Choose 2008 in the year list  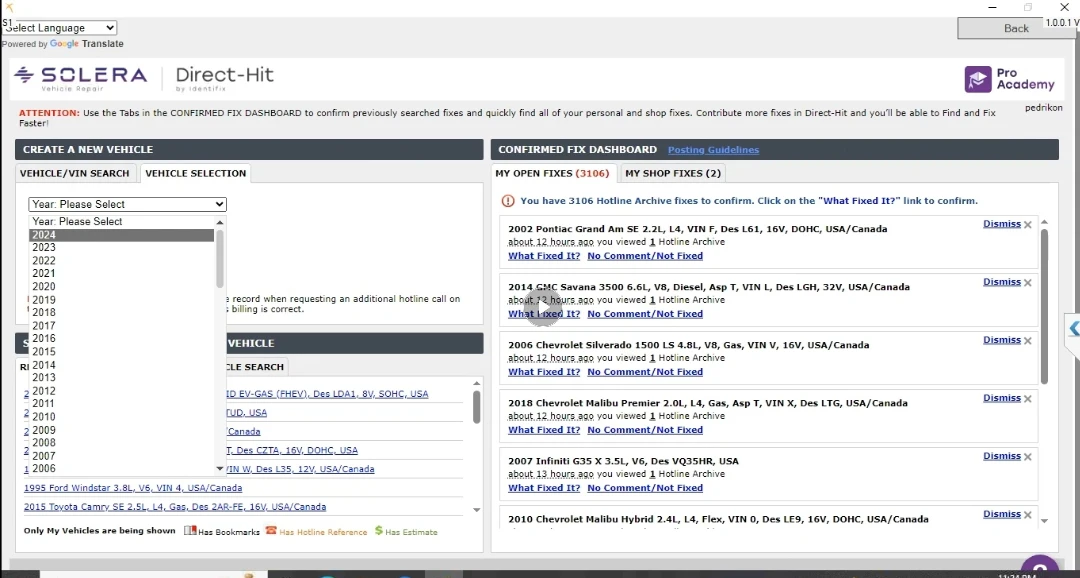tap(121, 443)
